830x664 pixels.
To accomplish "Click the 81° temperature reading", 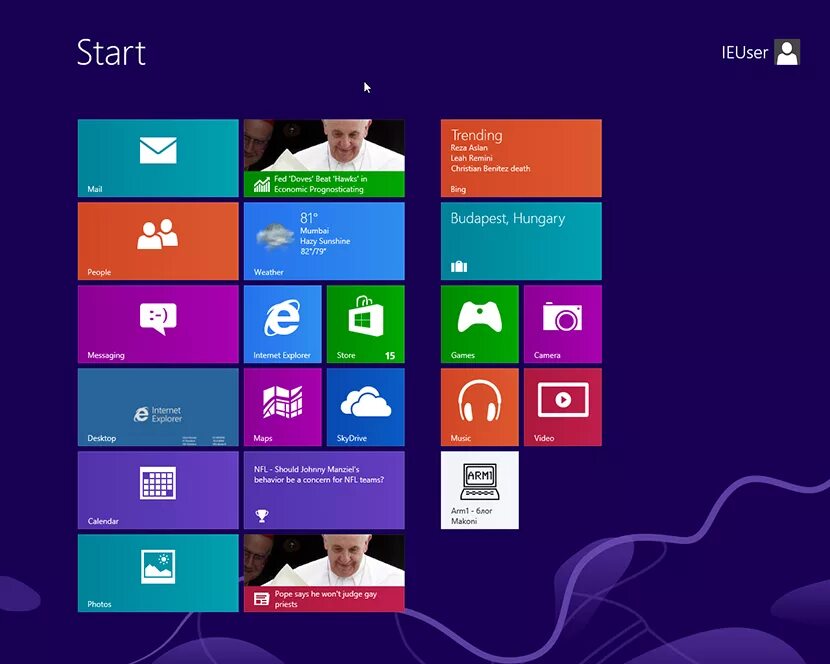I will [x=309, y=218].
